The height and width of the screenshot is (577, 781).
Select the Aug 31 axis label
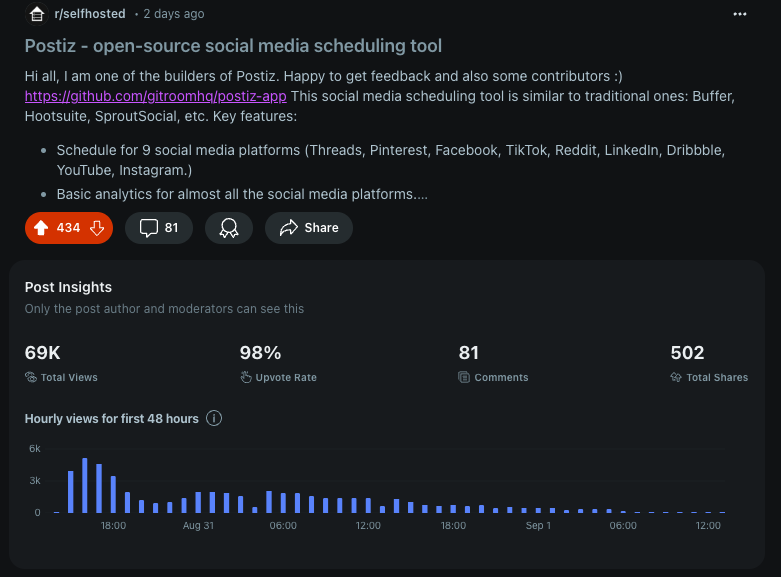click(198, 525)
